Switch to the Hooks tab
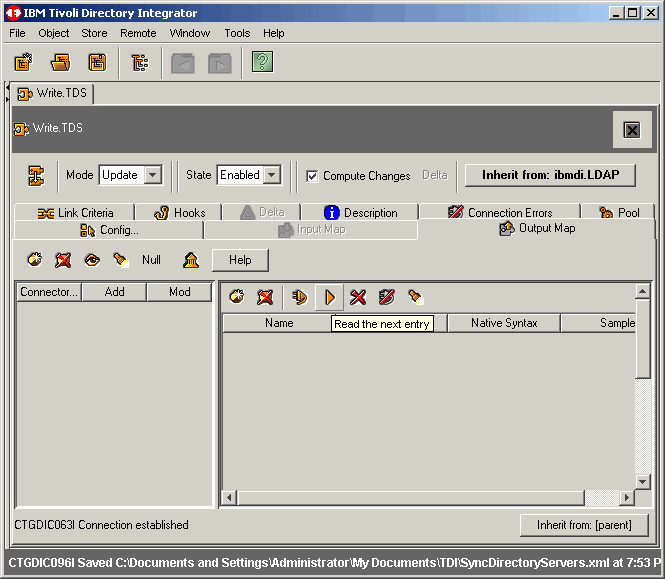This screenshot has height=579, width=665. tap(180, 212)
